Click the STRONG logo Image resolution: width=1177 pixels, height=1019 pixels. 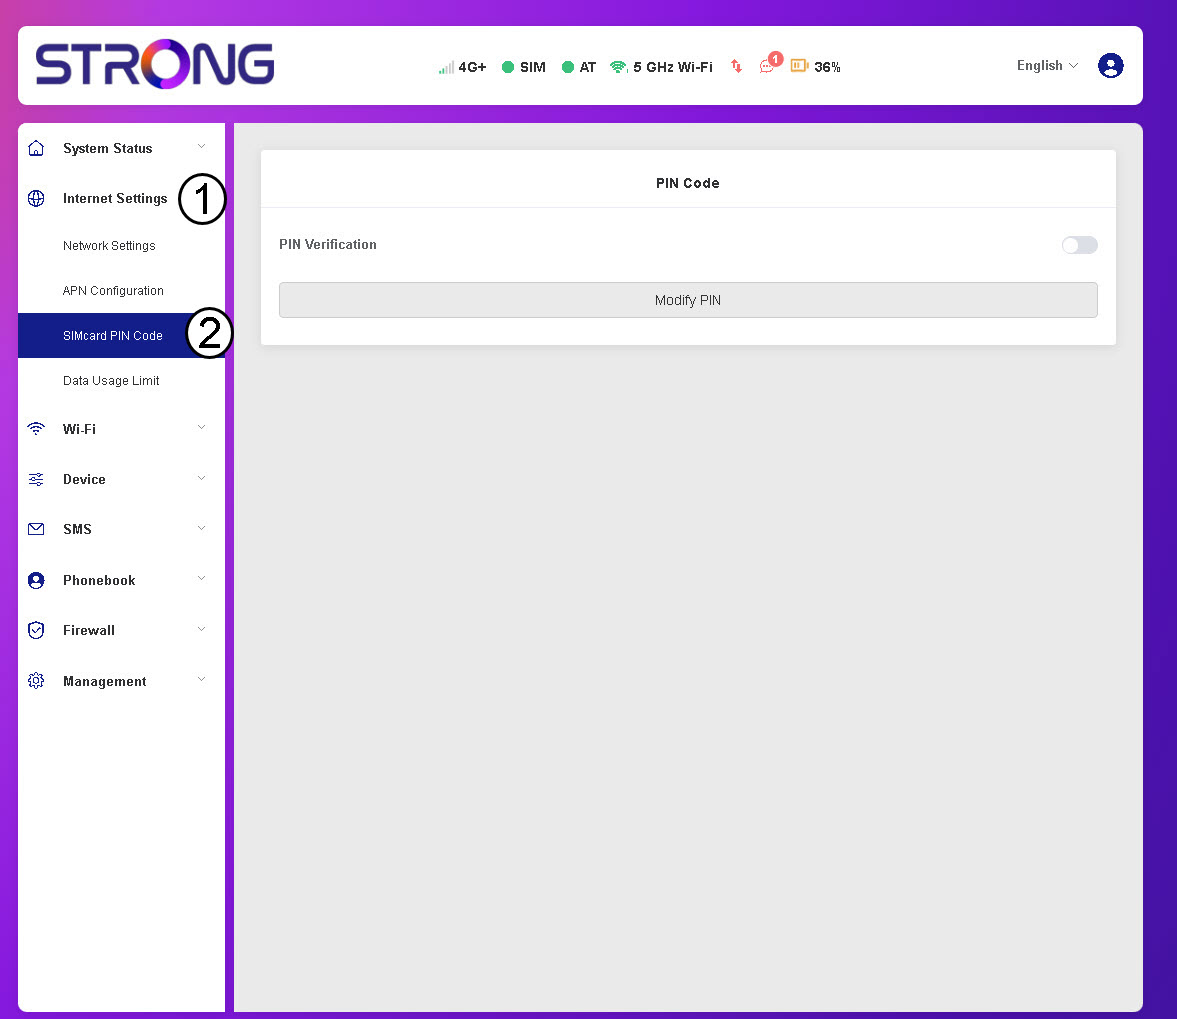pyautogui.click(x=155, y=65)
